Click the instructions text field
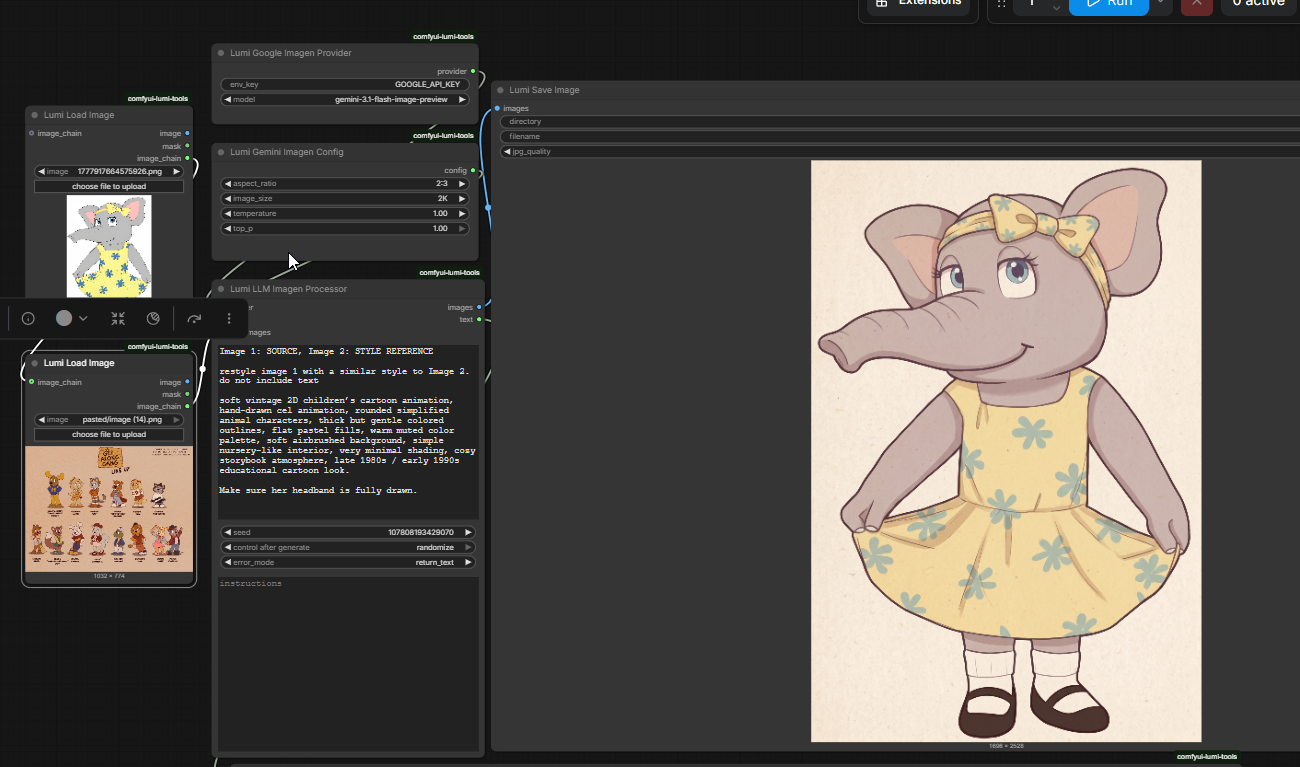1300x767 pixels. point(348,662)
